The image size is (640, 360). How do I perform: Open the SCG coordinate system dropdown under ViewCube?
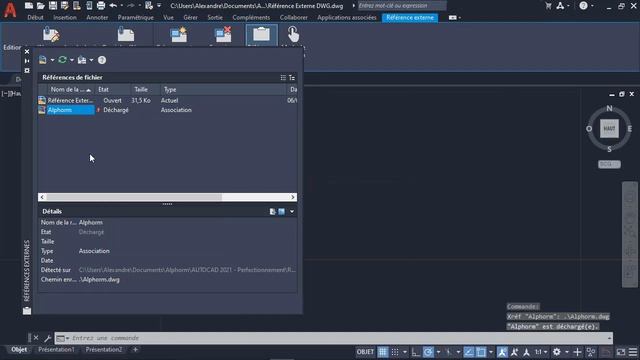click(609, 164)
